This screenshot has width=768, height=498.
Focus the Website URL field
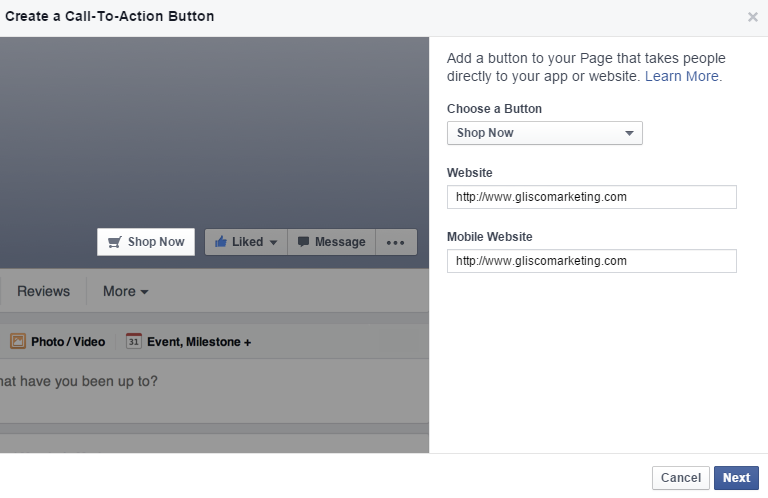592,197
